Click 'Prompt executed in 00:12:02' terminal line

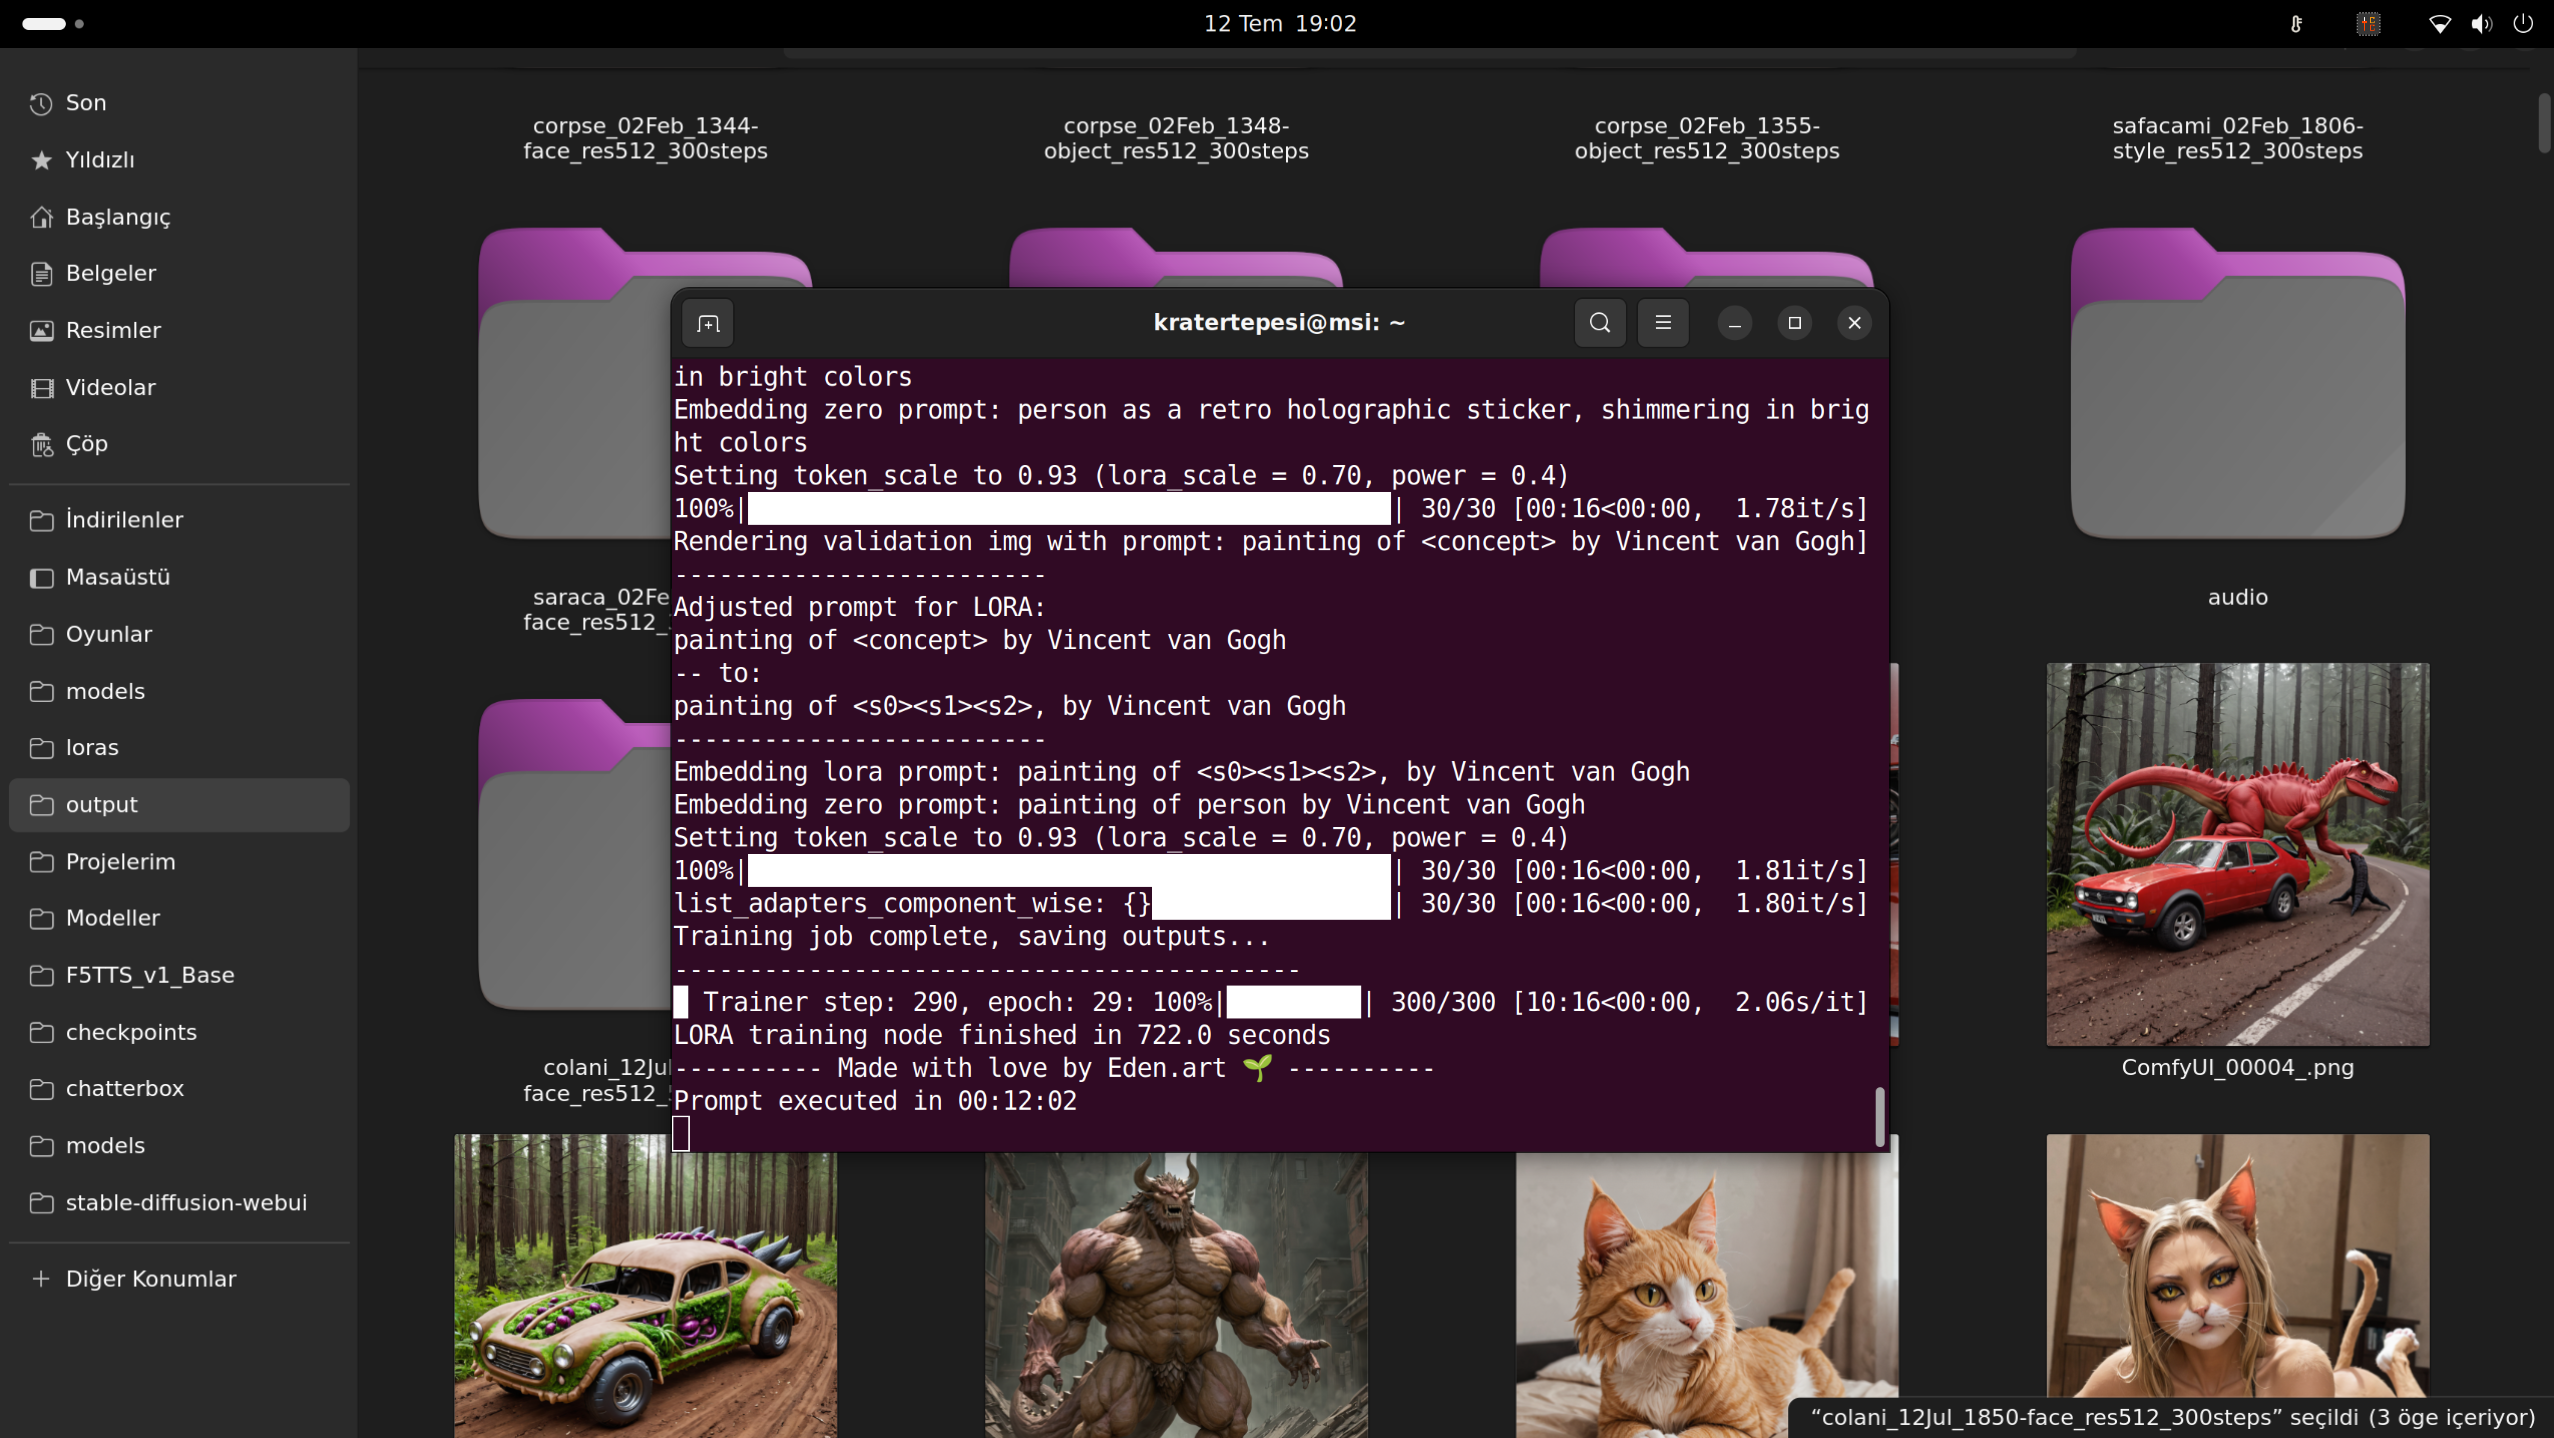point(875,1101)
